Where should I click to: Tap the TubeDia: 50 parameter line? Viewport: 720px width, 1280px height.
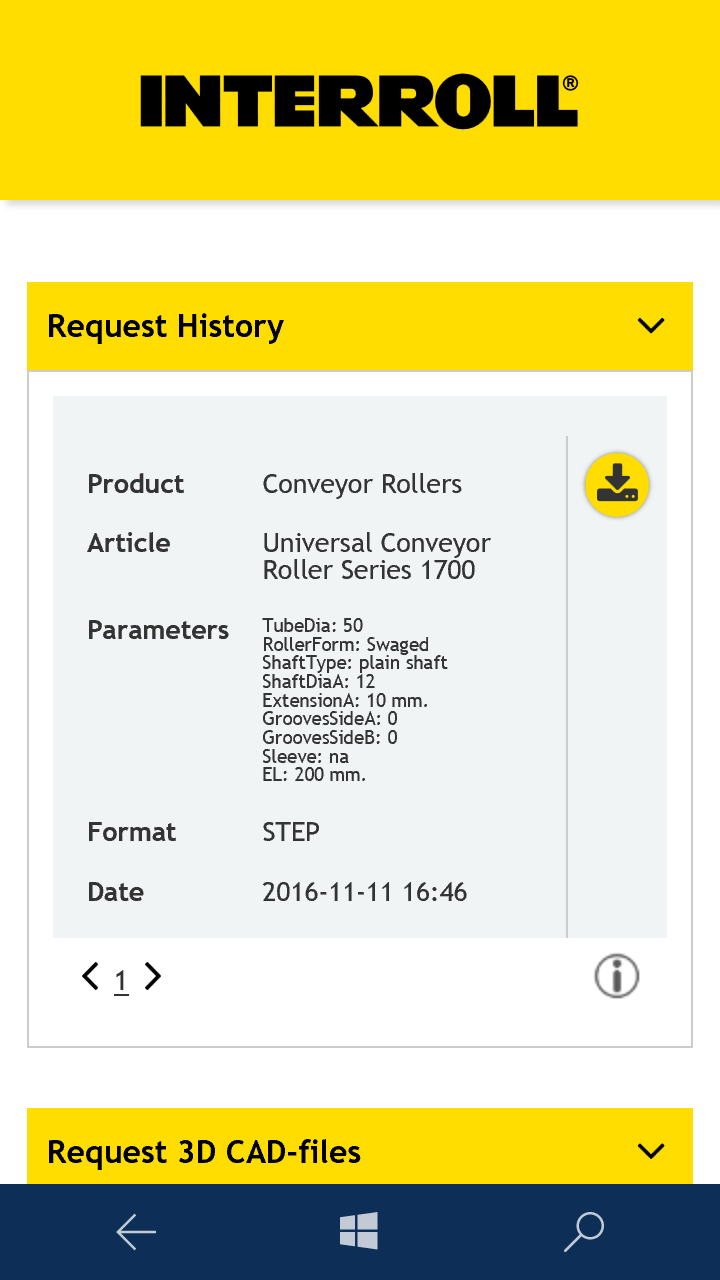[313, 626]
